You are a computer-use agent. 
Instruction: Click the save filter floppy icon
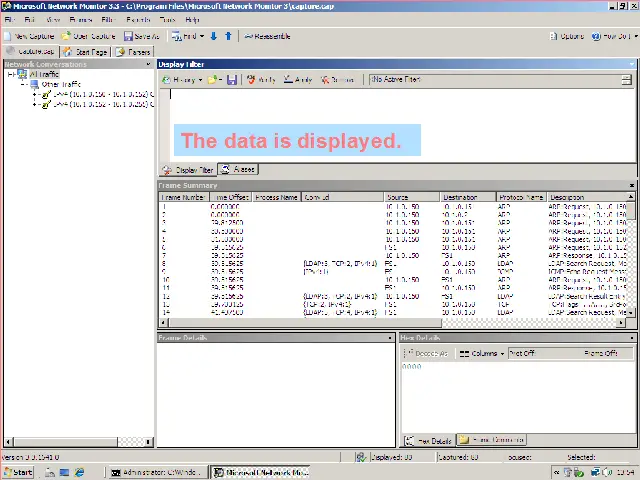pos(232,80)
